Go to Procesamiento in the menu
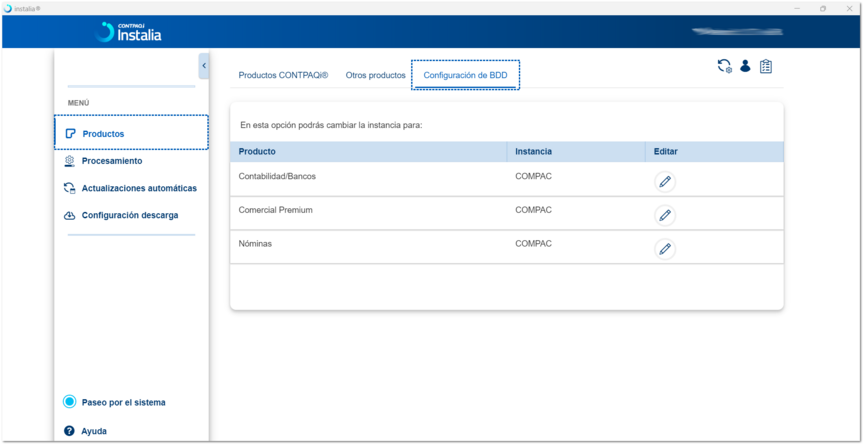864x445 pixels. tap(111, 161)
